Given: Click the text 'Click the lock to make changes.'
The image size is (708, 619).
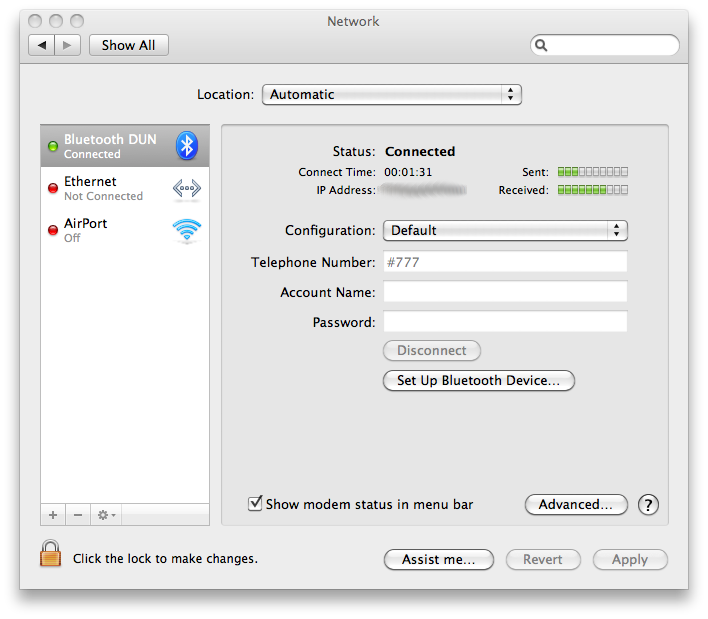Looking at the screenshot, I should [165, 559].
